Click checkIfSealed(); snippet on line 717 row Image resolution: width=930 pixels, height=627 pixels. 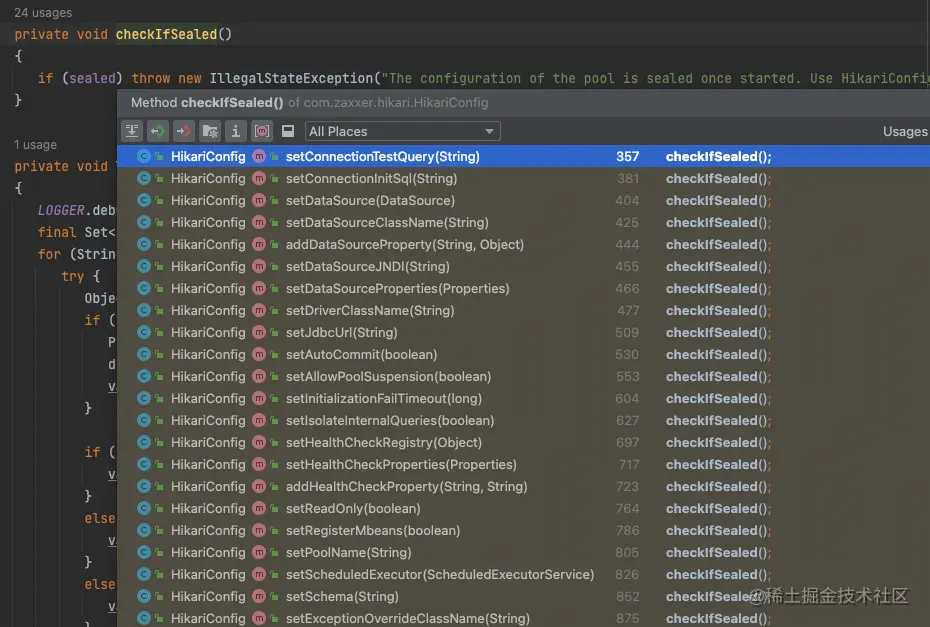pos(719,464)
